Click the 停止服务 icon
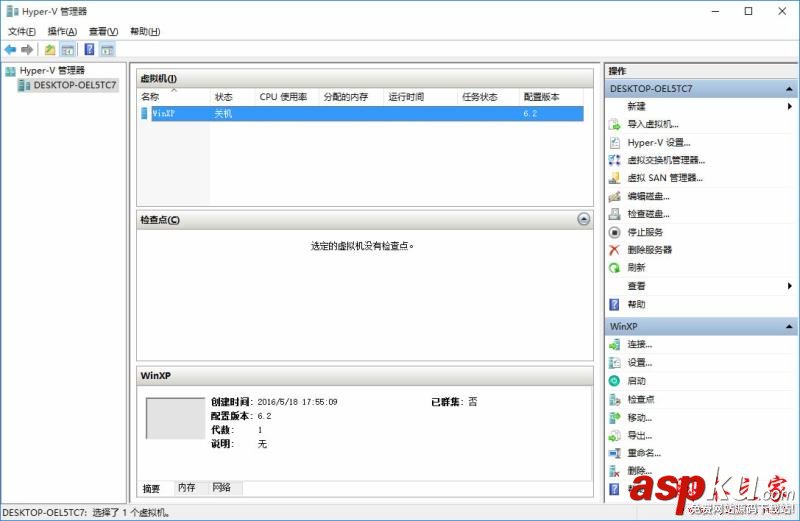The image size is (800, 521). coord(614,232)
